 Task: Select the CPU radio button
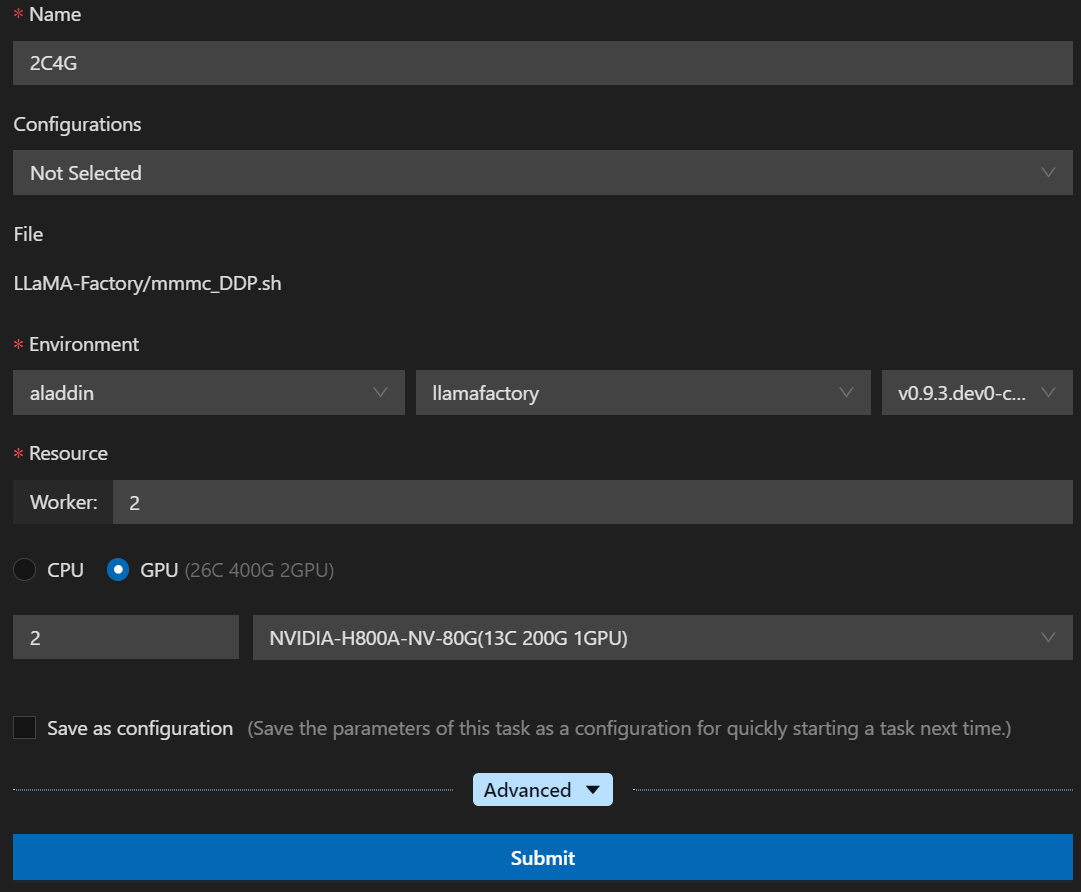[x=25, y=570]
